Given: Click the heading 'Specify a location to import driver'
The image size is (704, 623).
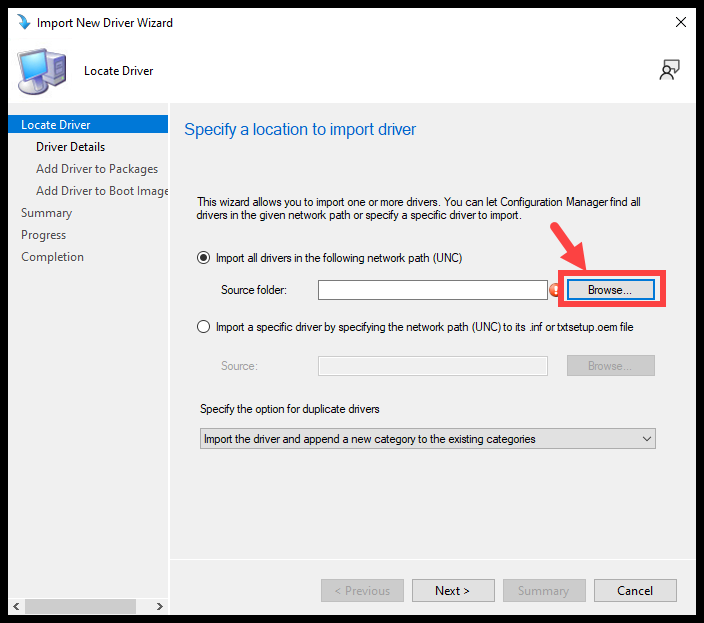Looking at the screenshot, I should point(300,129).
